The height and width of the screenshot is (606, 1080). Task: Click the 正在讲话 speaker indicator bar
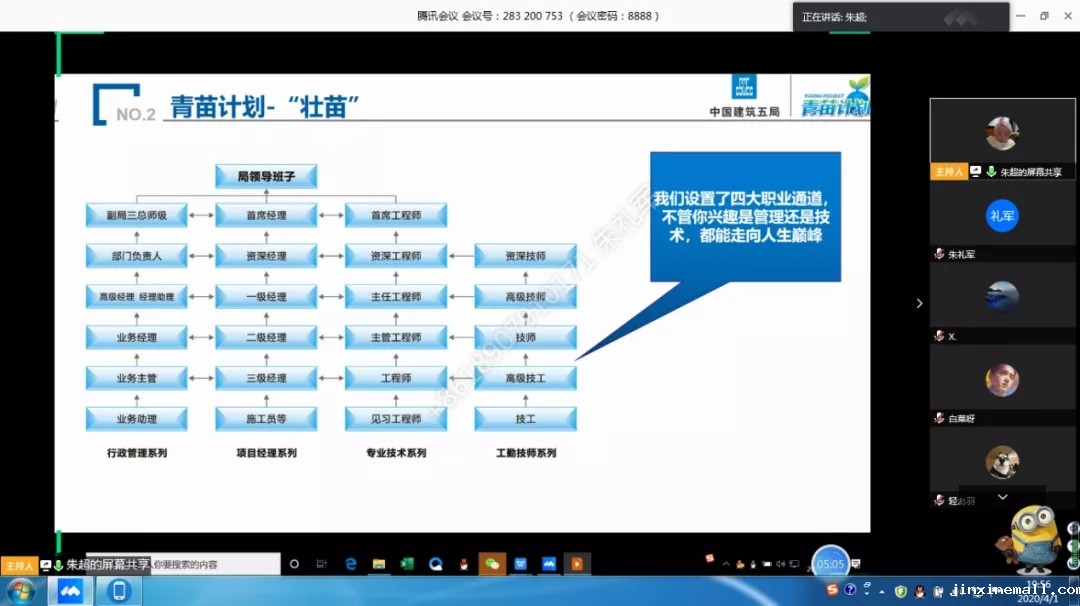[x=900, y=17]
